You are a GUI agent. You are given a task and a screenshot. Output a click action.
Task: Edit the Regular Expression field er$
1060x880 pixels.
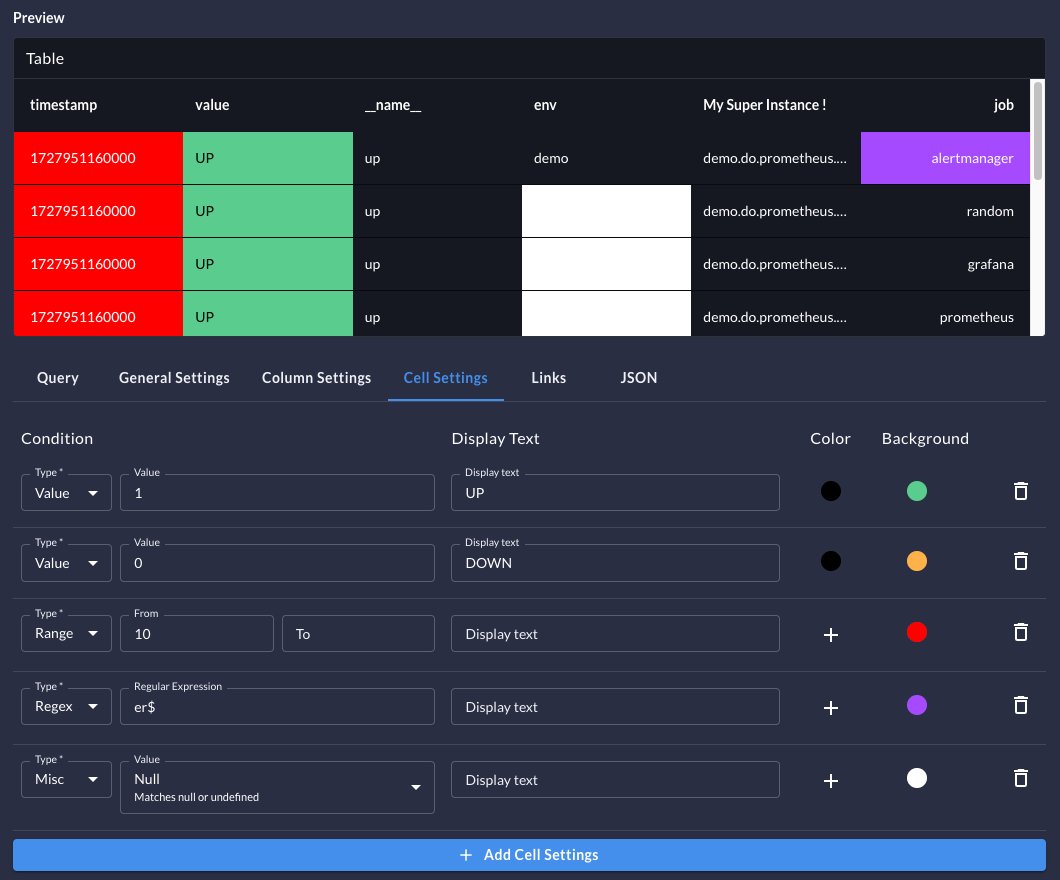[x=277, y=706]
